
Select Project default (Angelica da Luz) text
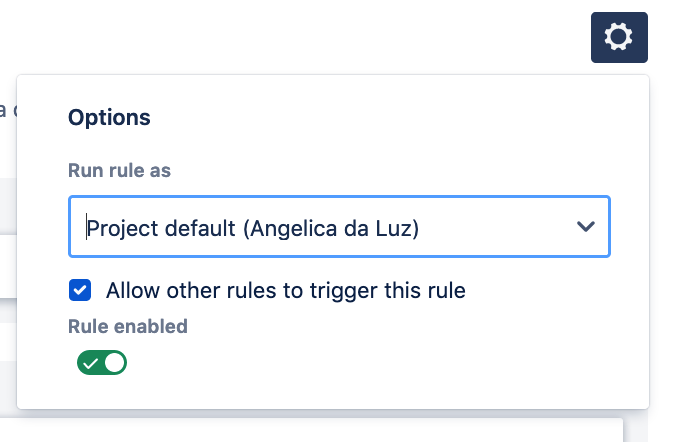point(253,229)
